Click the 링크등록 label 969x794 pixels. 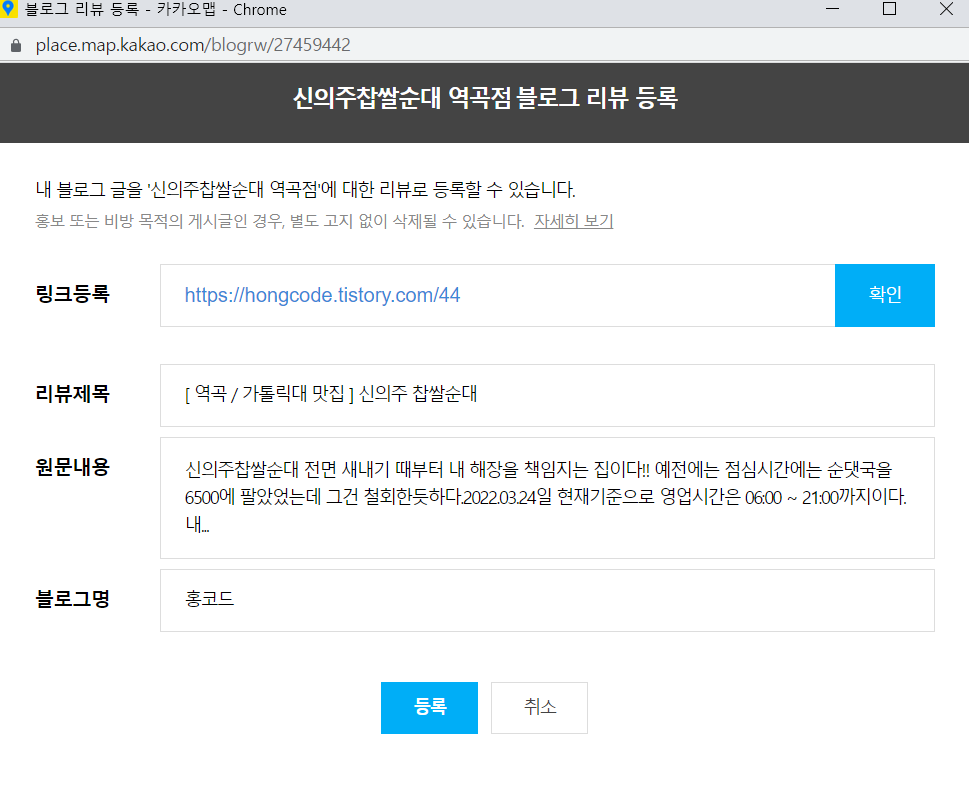pyautogui.click(x=72, y=294)
